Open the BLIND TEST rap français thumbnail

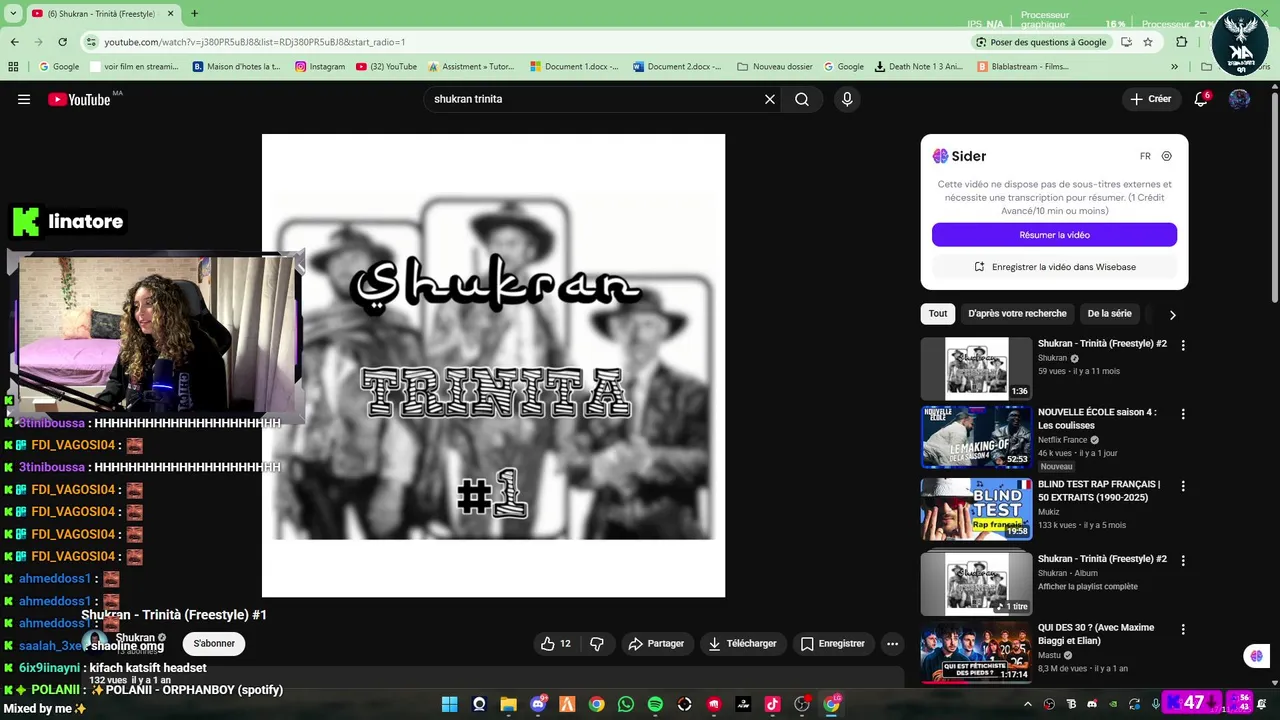976,509
